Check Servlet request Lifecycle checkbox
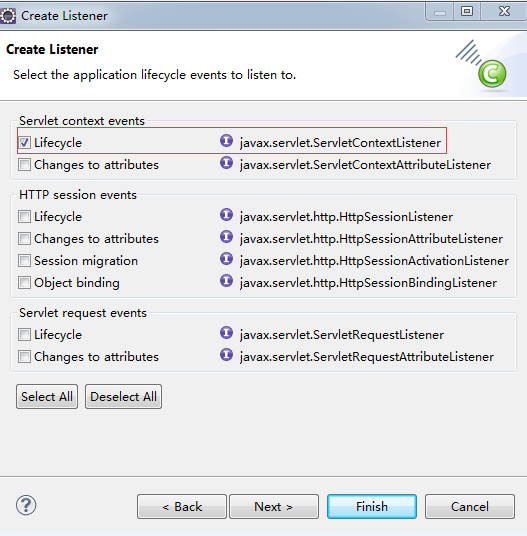 [x=24, y=335]
